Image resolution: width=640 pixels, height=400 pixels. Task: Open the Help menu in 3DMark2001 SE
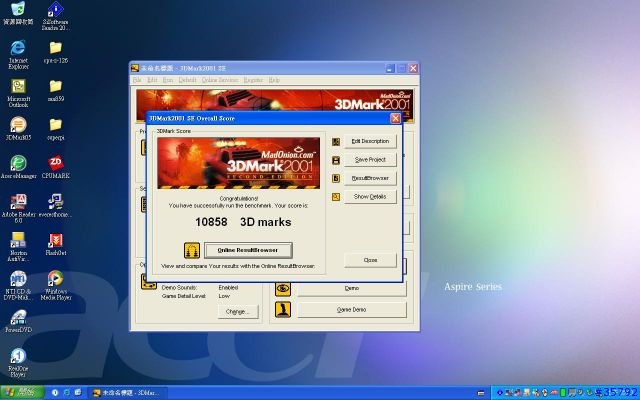coord(274,80)
